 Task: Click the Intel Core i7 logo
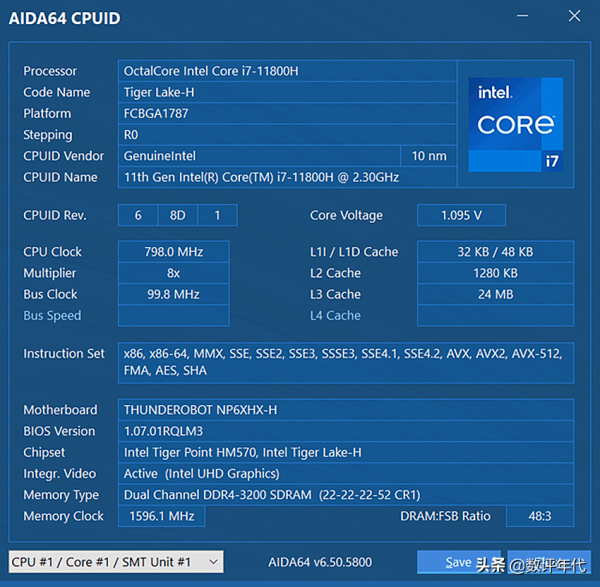pos(515,124)
